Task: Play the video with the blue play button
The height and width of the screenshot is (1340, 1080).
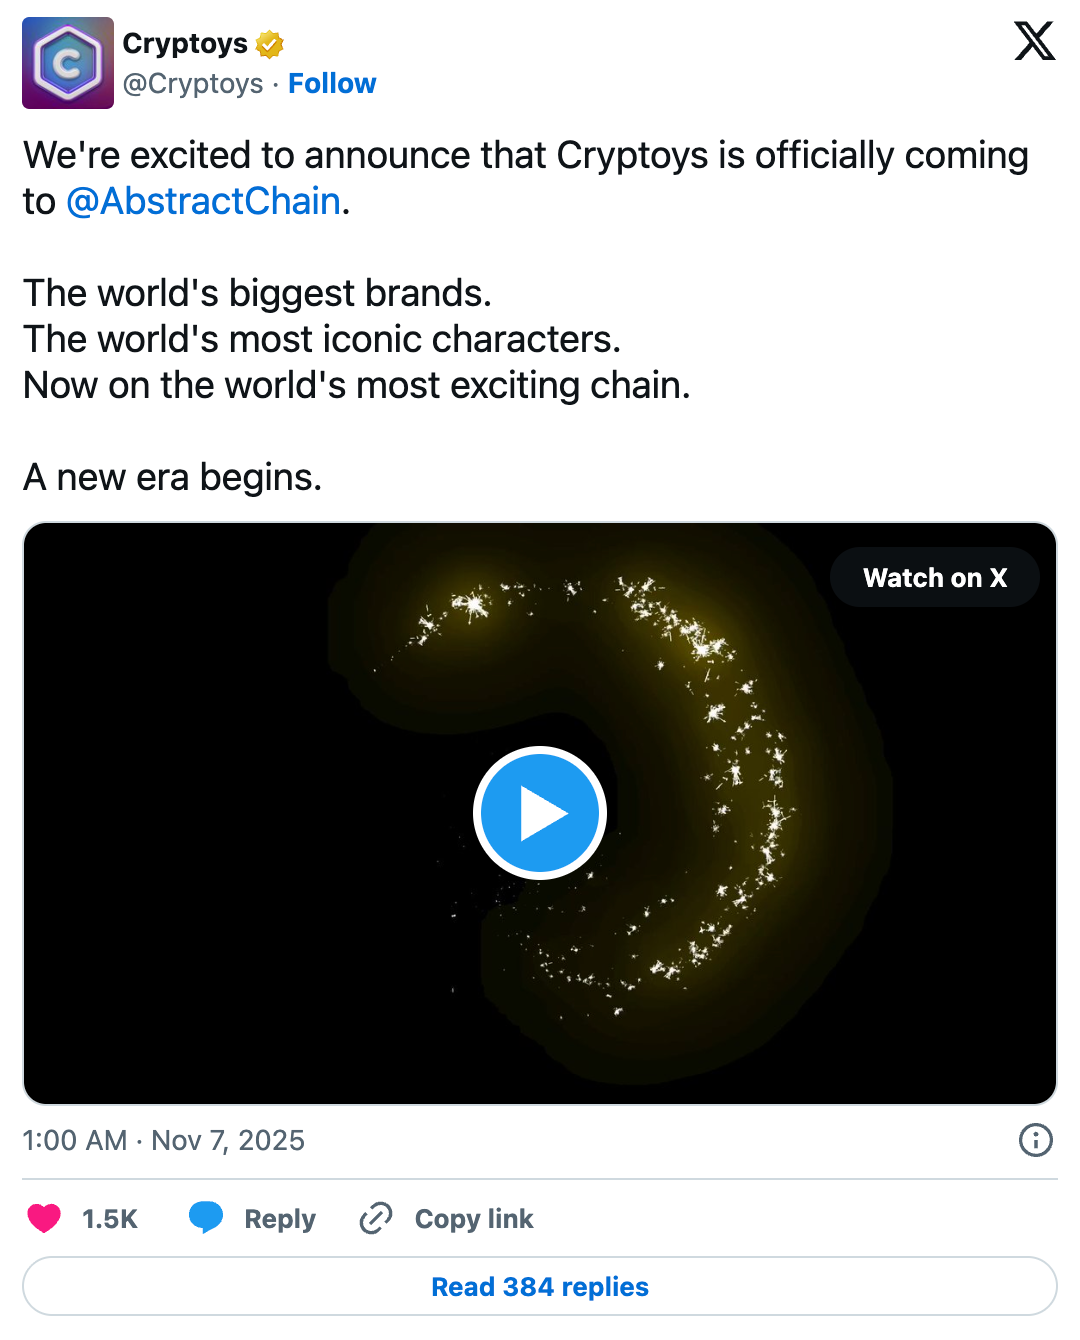Action: (x=540, y=813)
